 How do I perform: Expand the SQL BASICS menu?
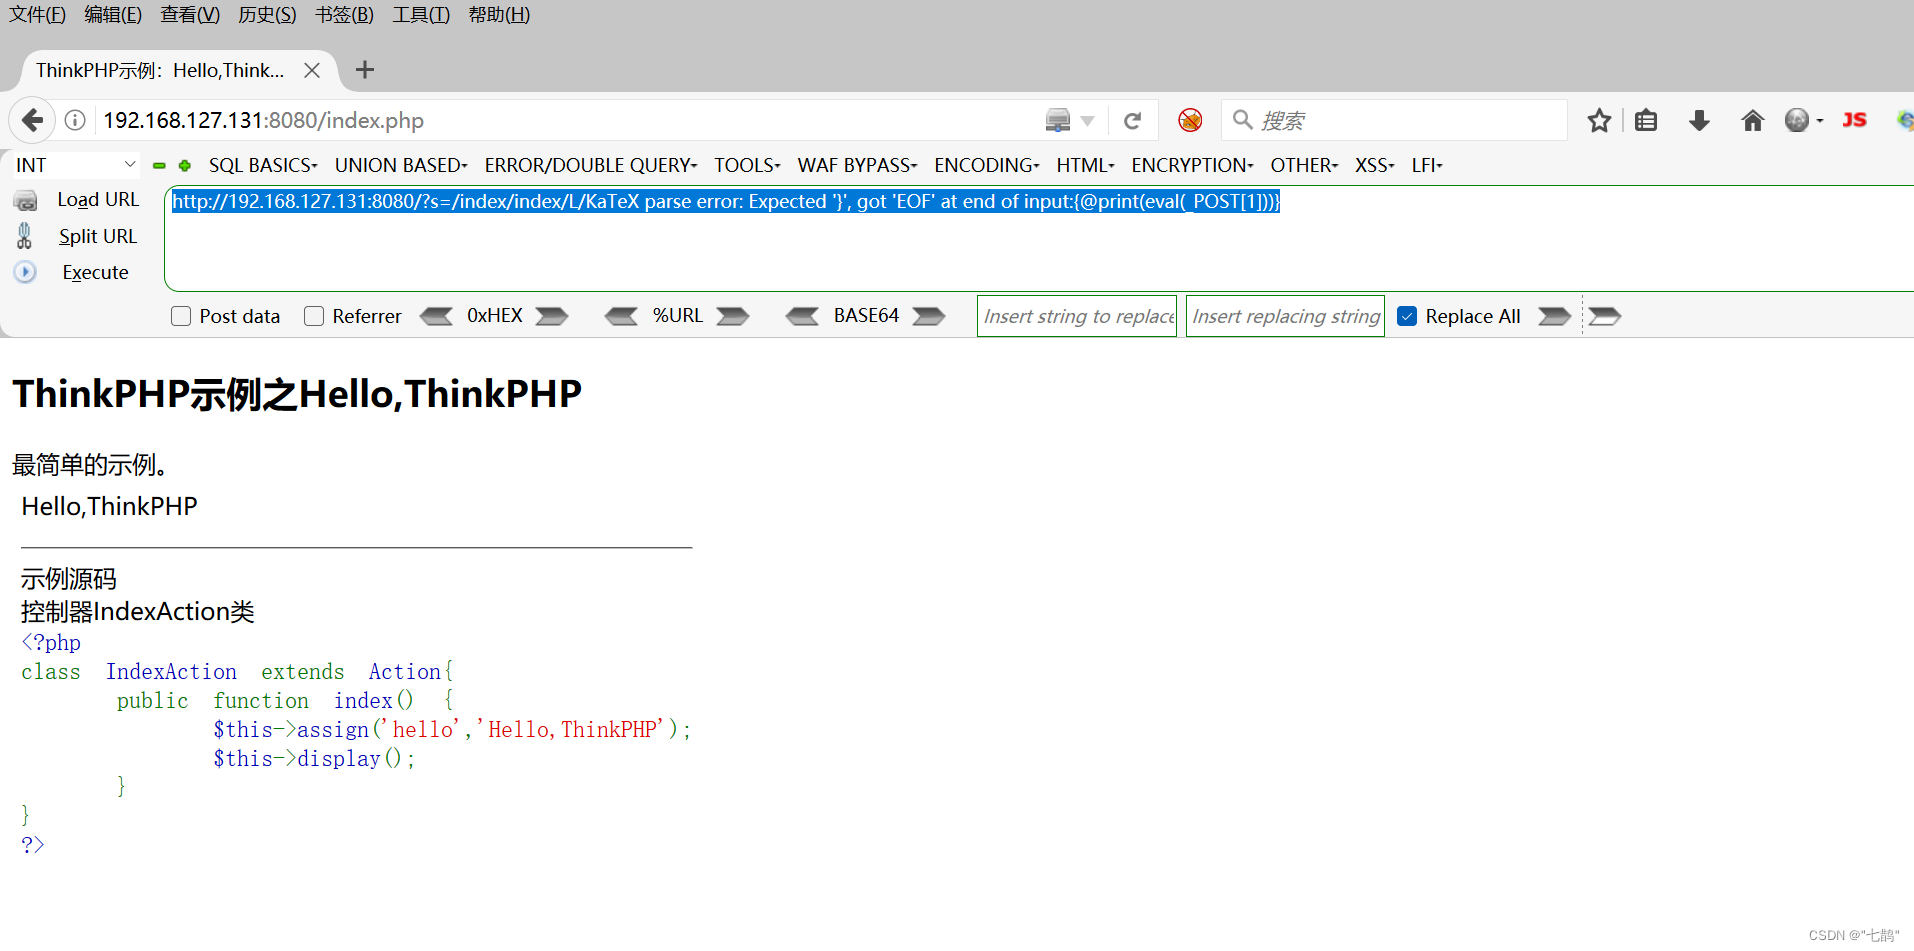tap(263, 165)
